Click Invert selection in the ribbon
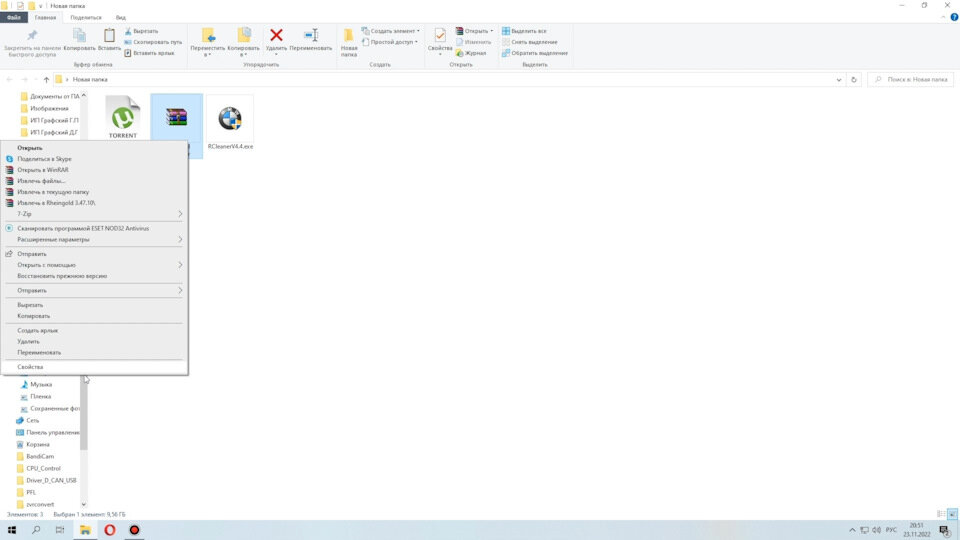The width and height of the screenshot is (960, 540). pos(534,53)
